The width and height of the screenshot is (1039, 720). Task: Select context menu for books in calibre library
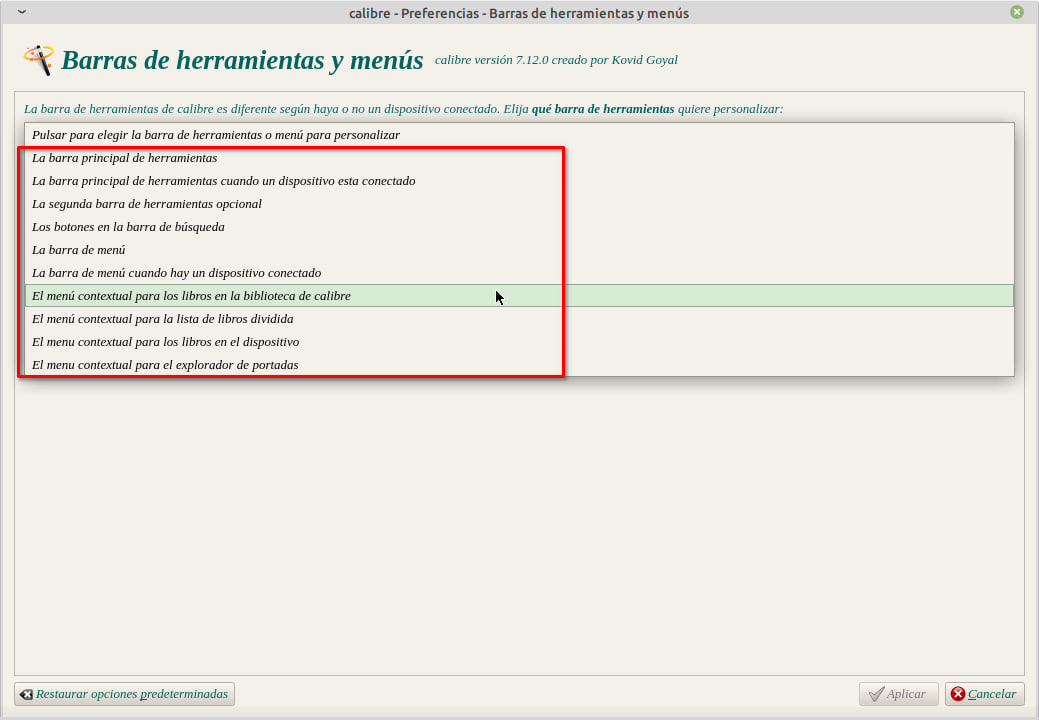(x=520, y=295)
